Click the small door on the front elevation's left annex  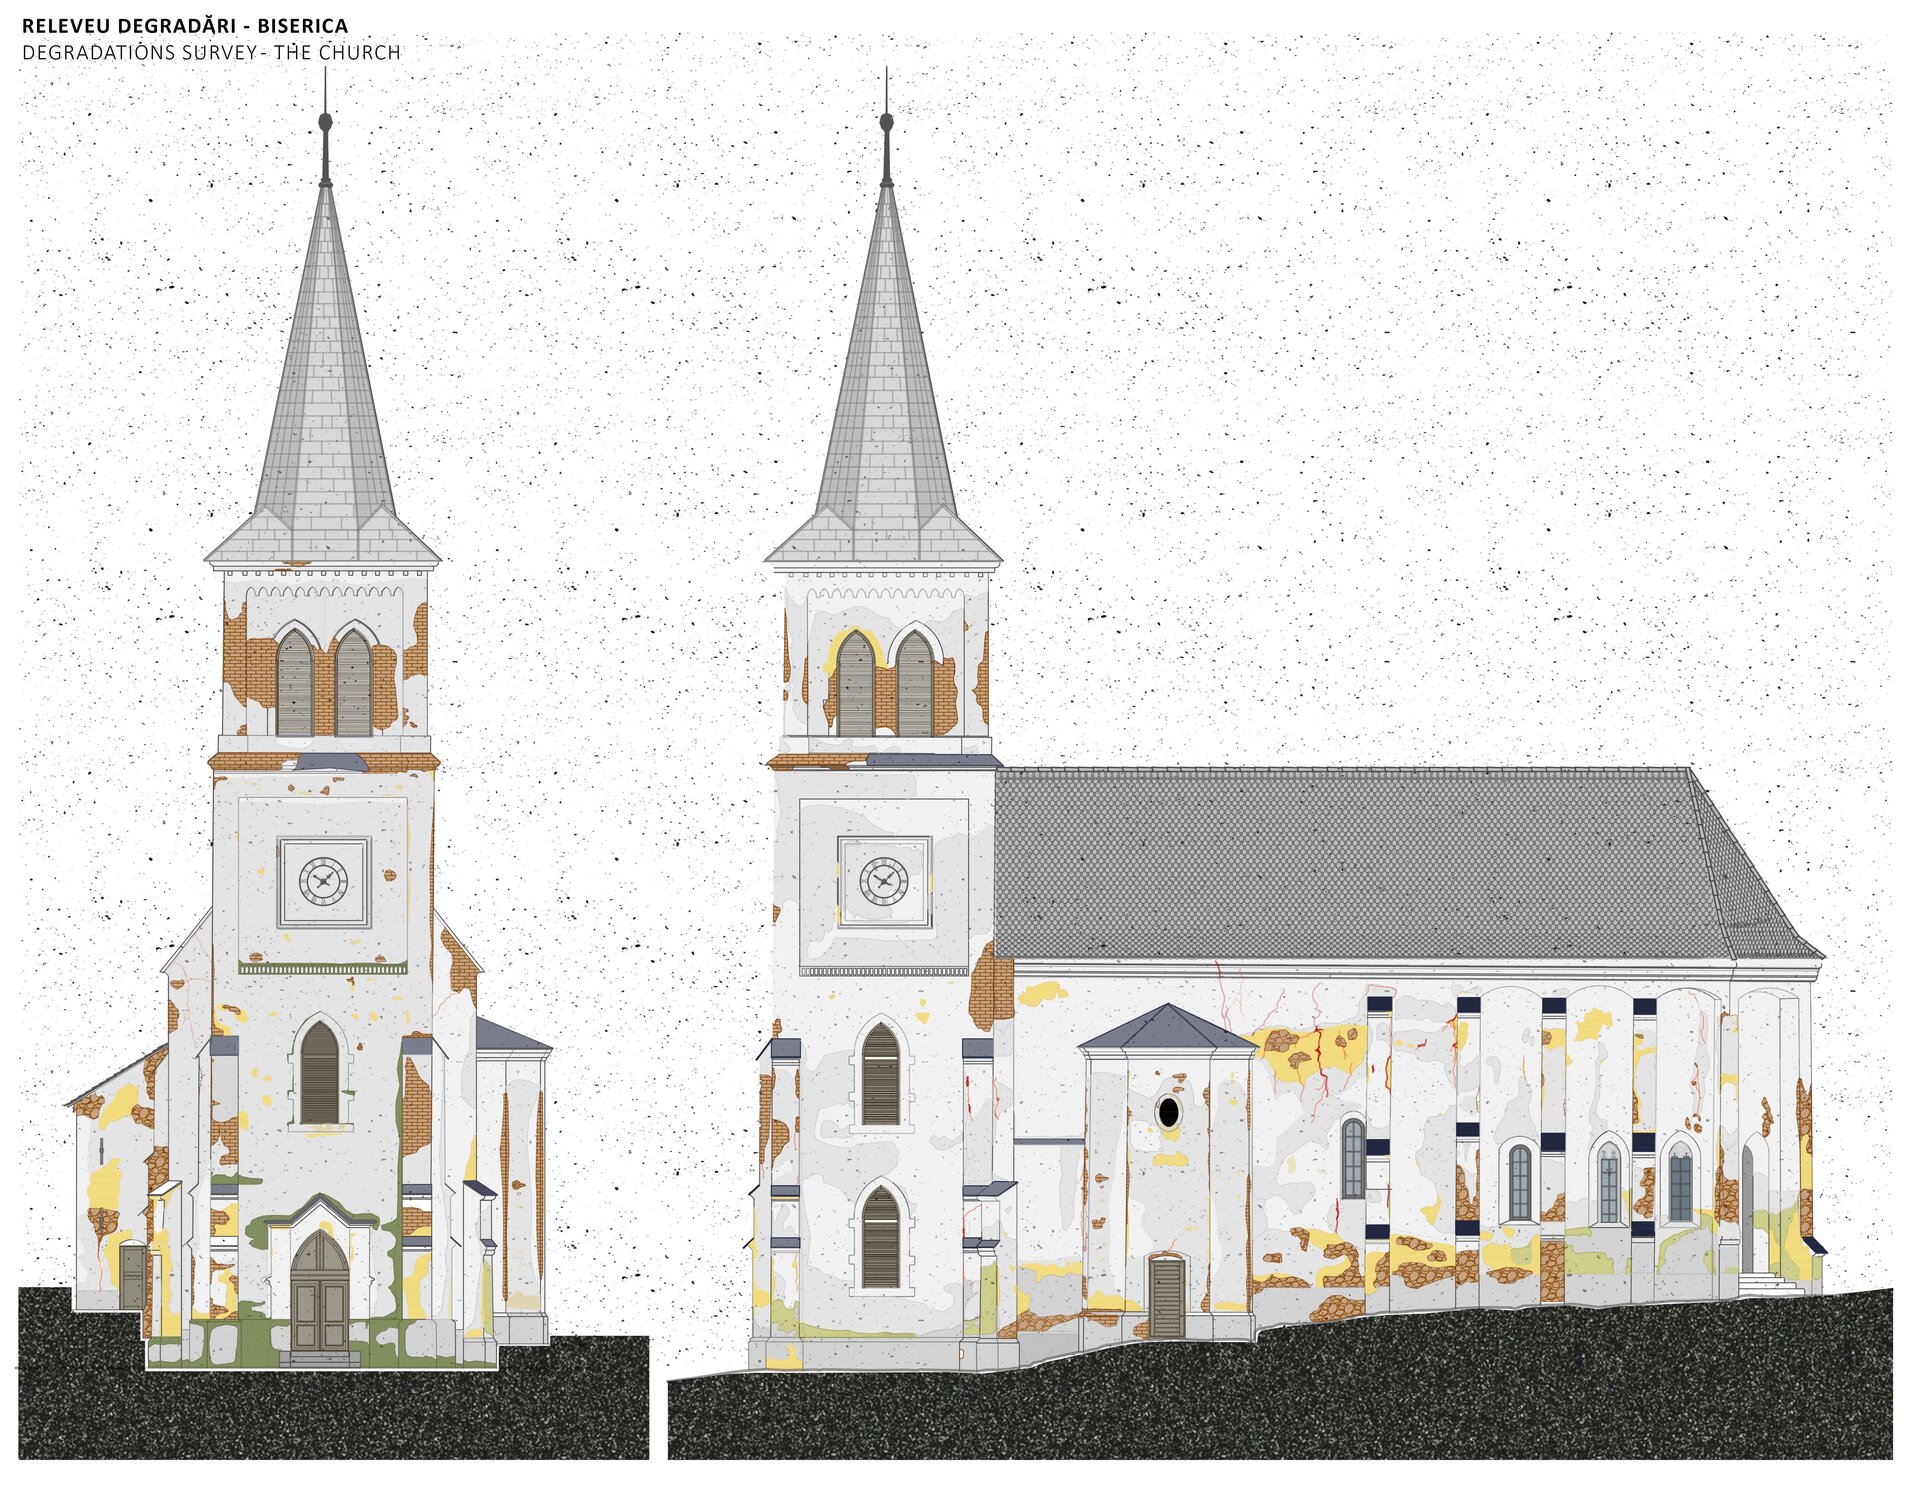(x=131, y=1277)
